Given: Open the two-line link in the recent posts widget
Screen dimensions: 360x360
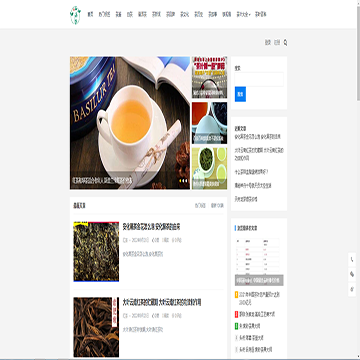Looking at the screenshot, I should (259, 154).
